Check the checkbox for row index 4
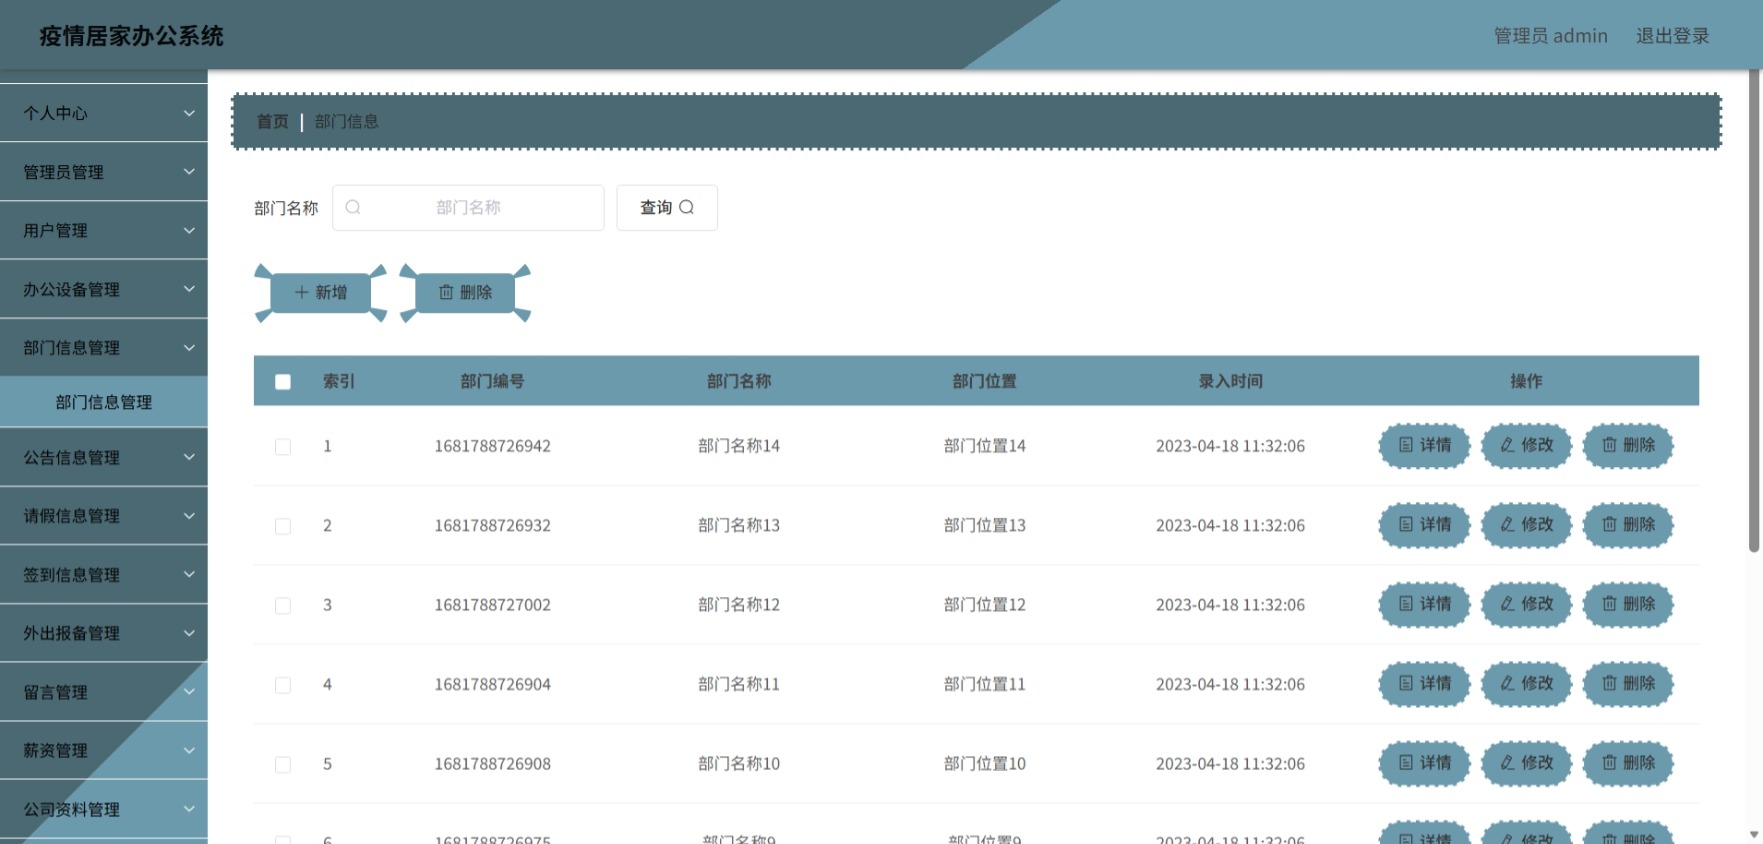This screenshot has width=1763, height=844. [x=283, y=685]
